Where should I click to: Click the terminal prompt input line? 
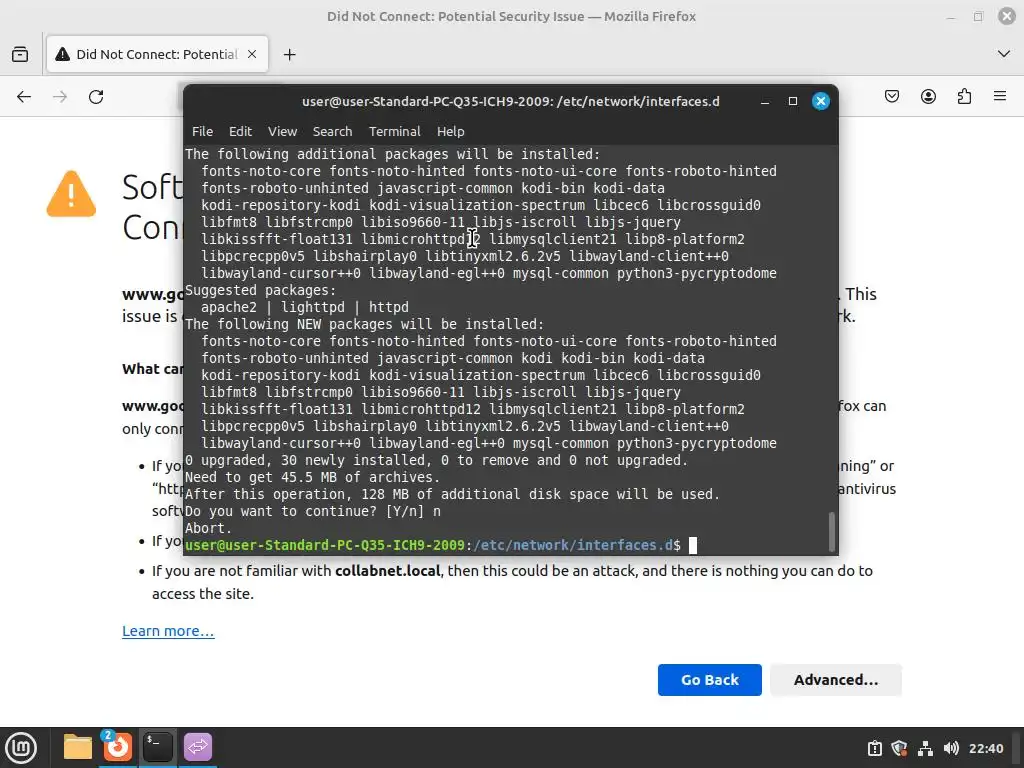point(441,545)
